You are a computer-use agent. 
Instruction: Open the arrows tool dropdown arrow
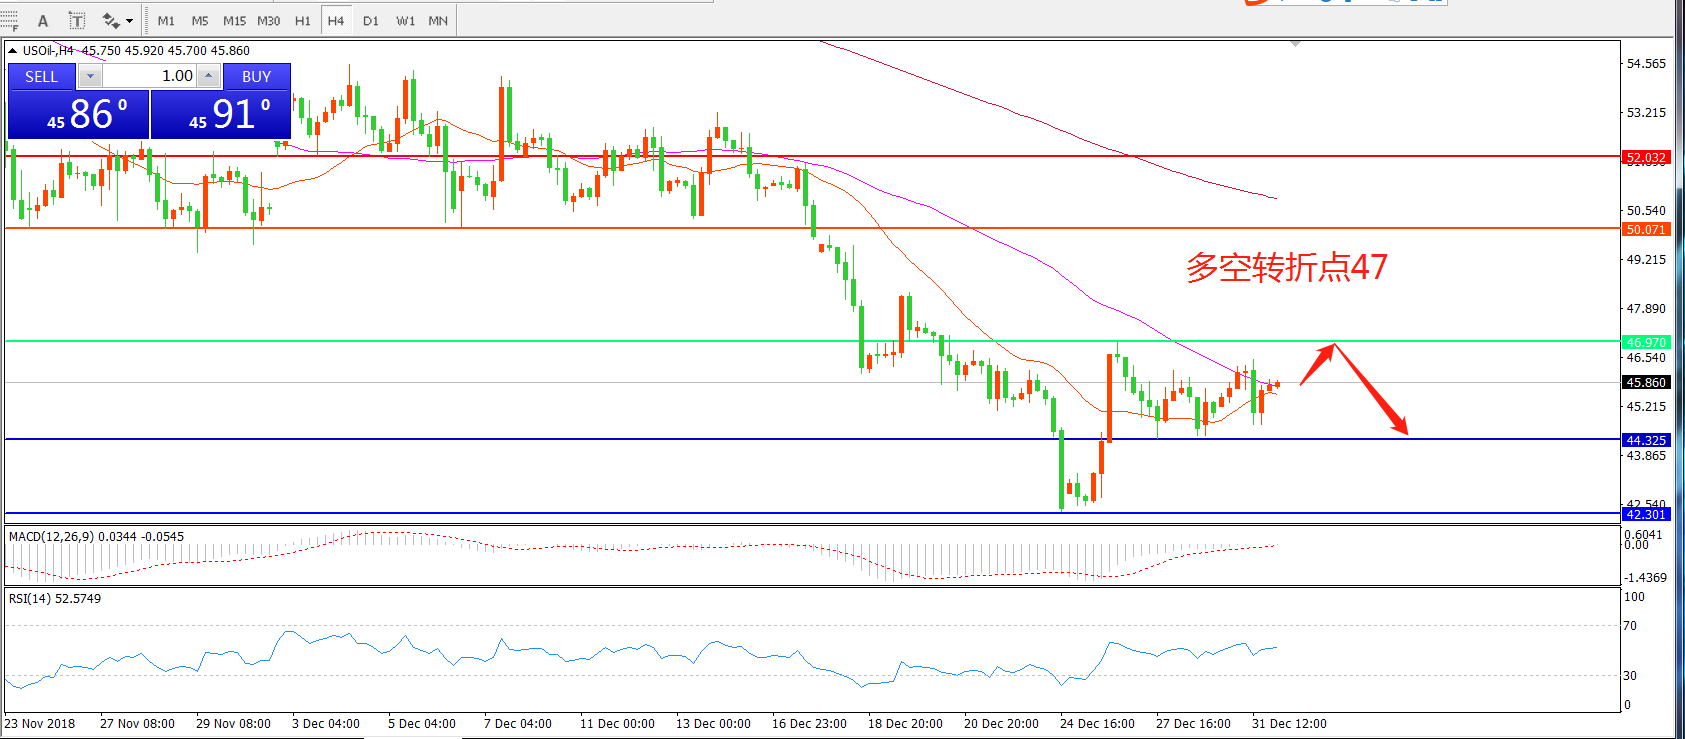pyautogui.click(x=130, y=21)
